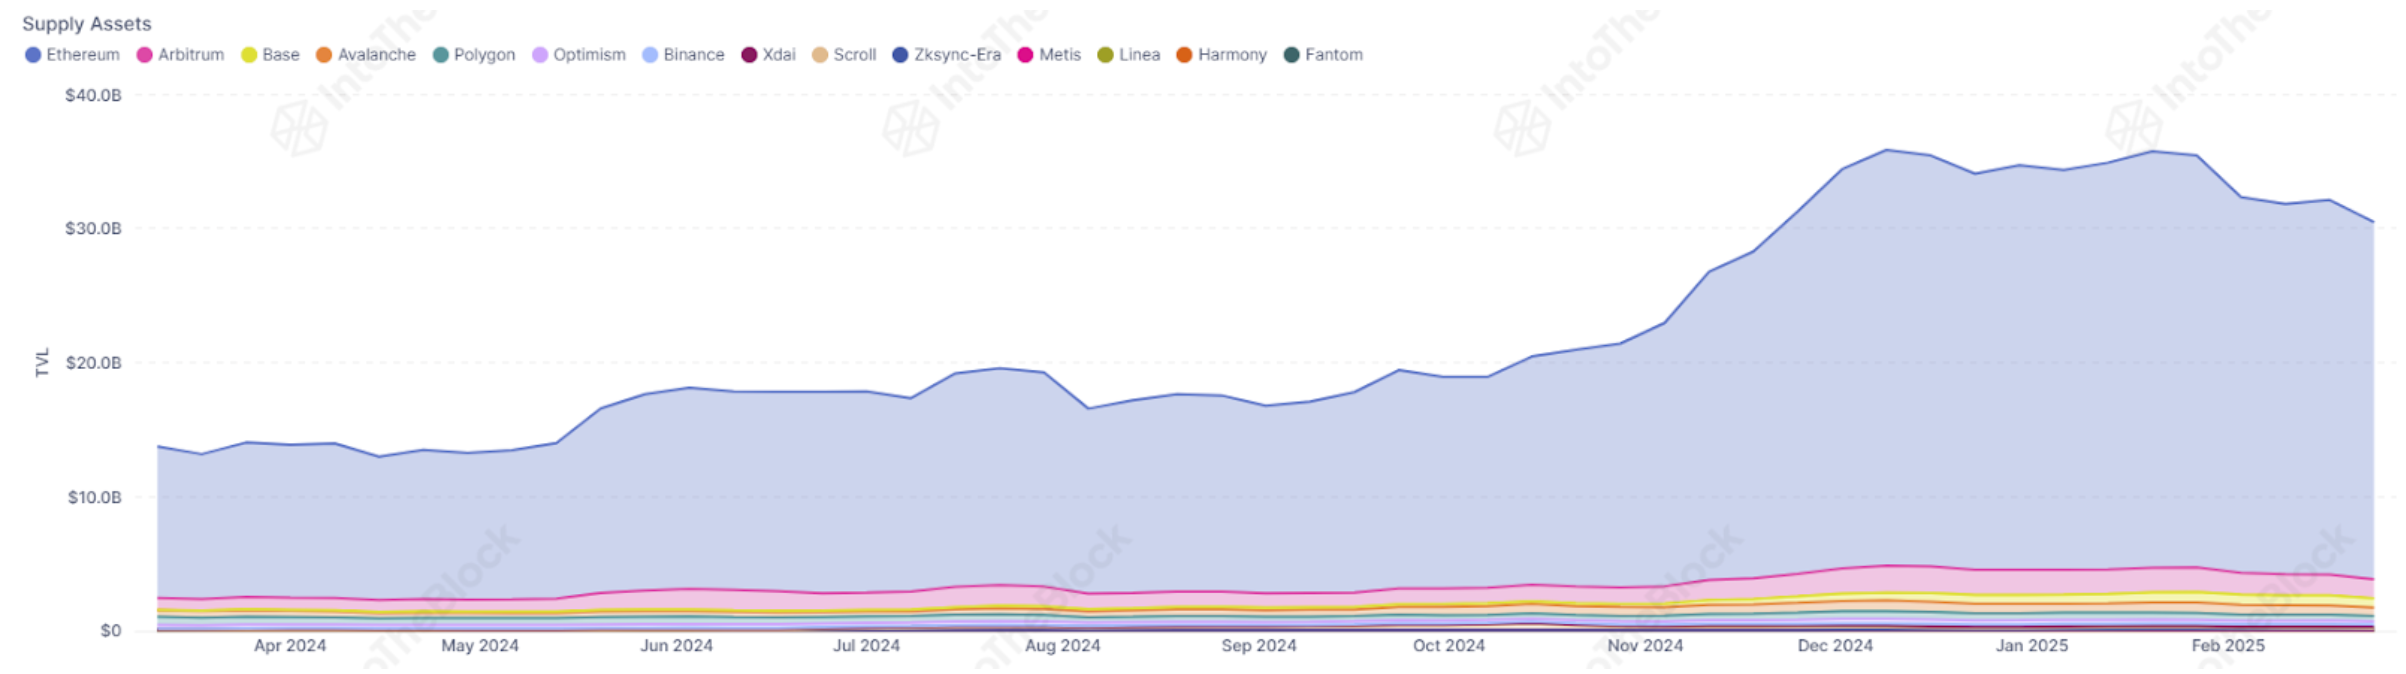The height and width of the screenshot is (674, 2406).
Task: Click the Aug 2024 x-axis label
Action: click(x=1062, y=646)
